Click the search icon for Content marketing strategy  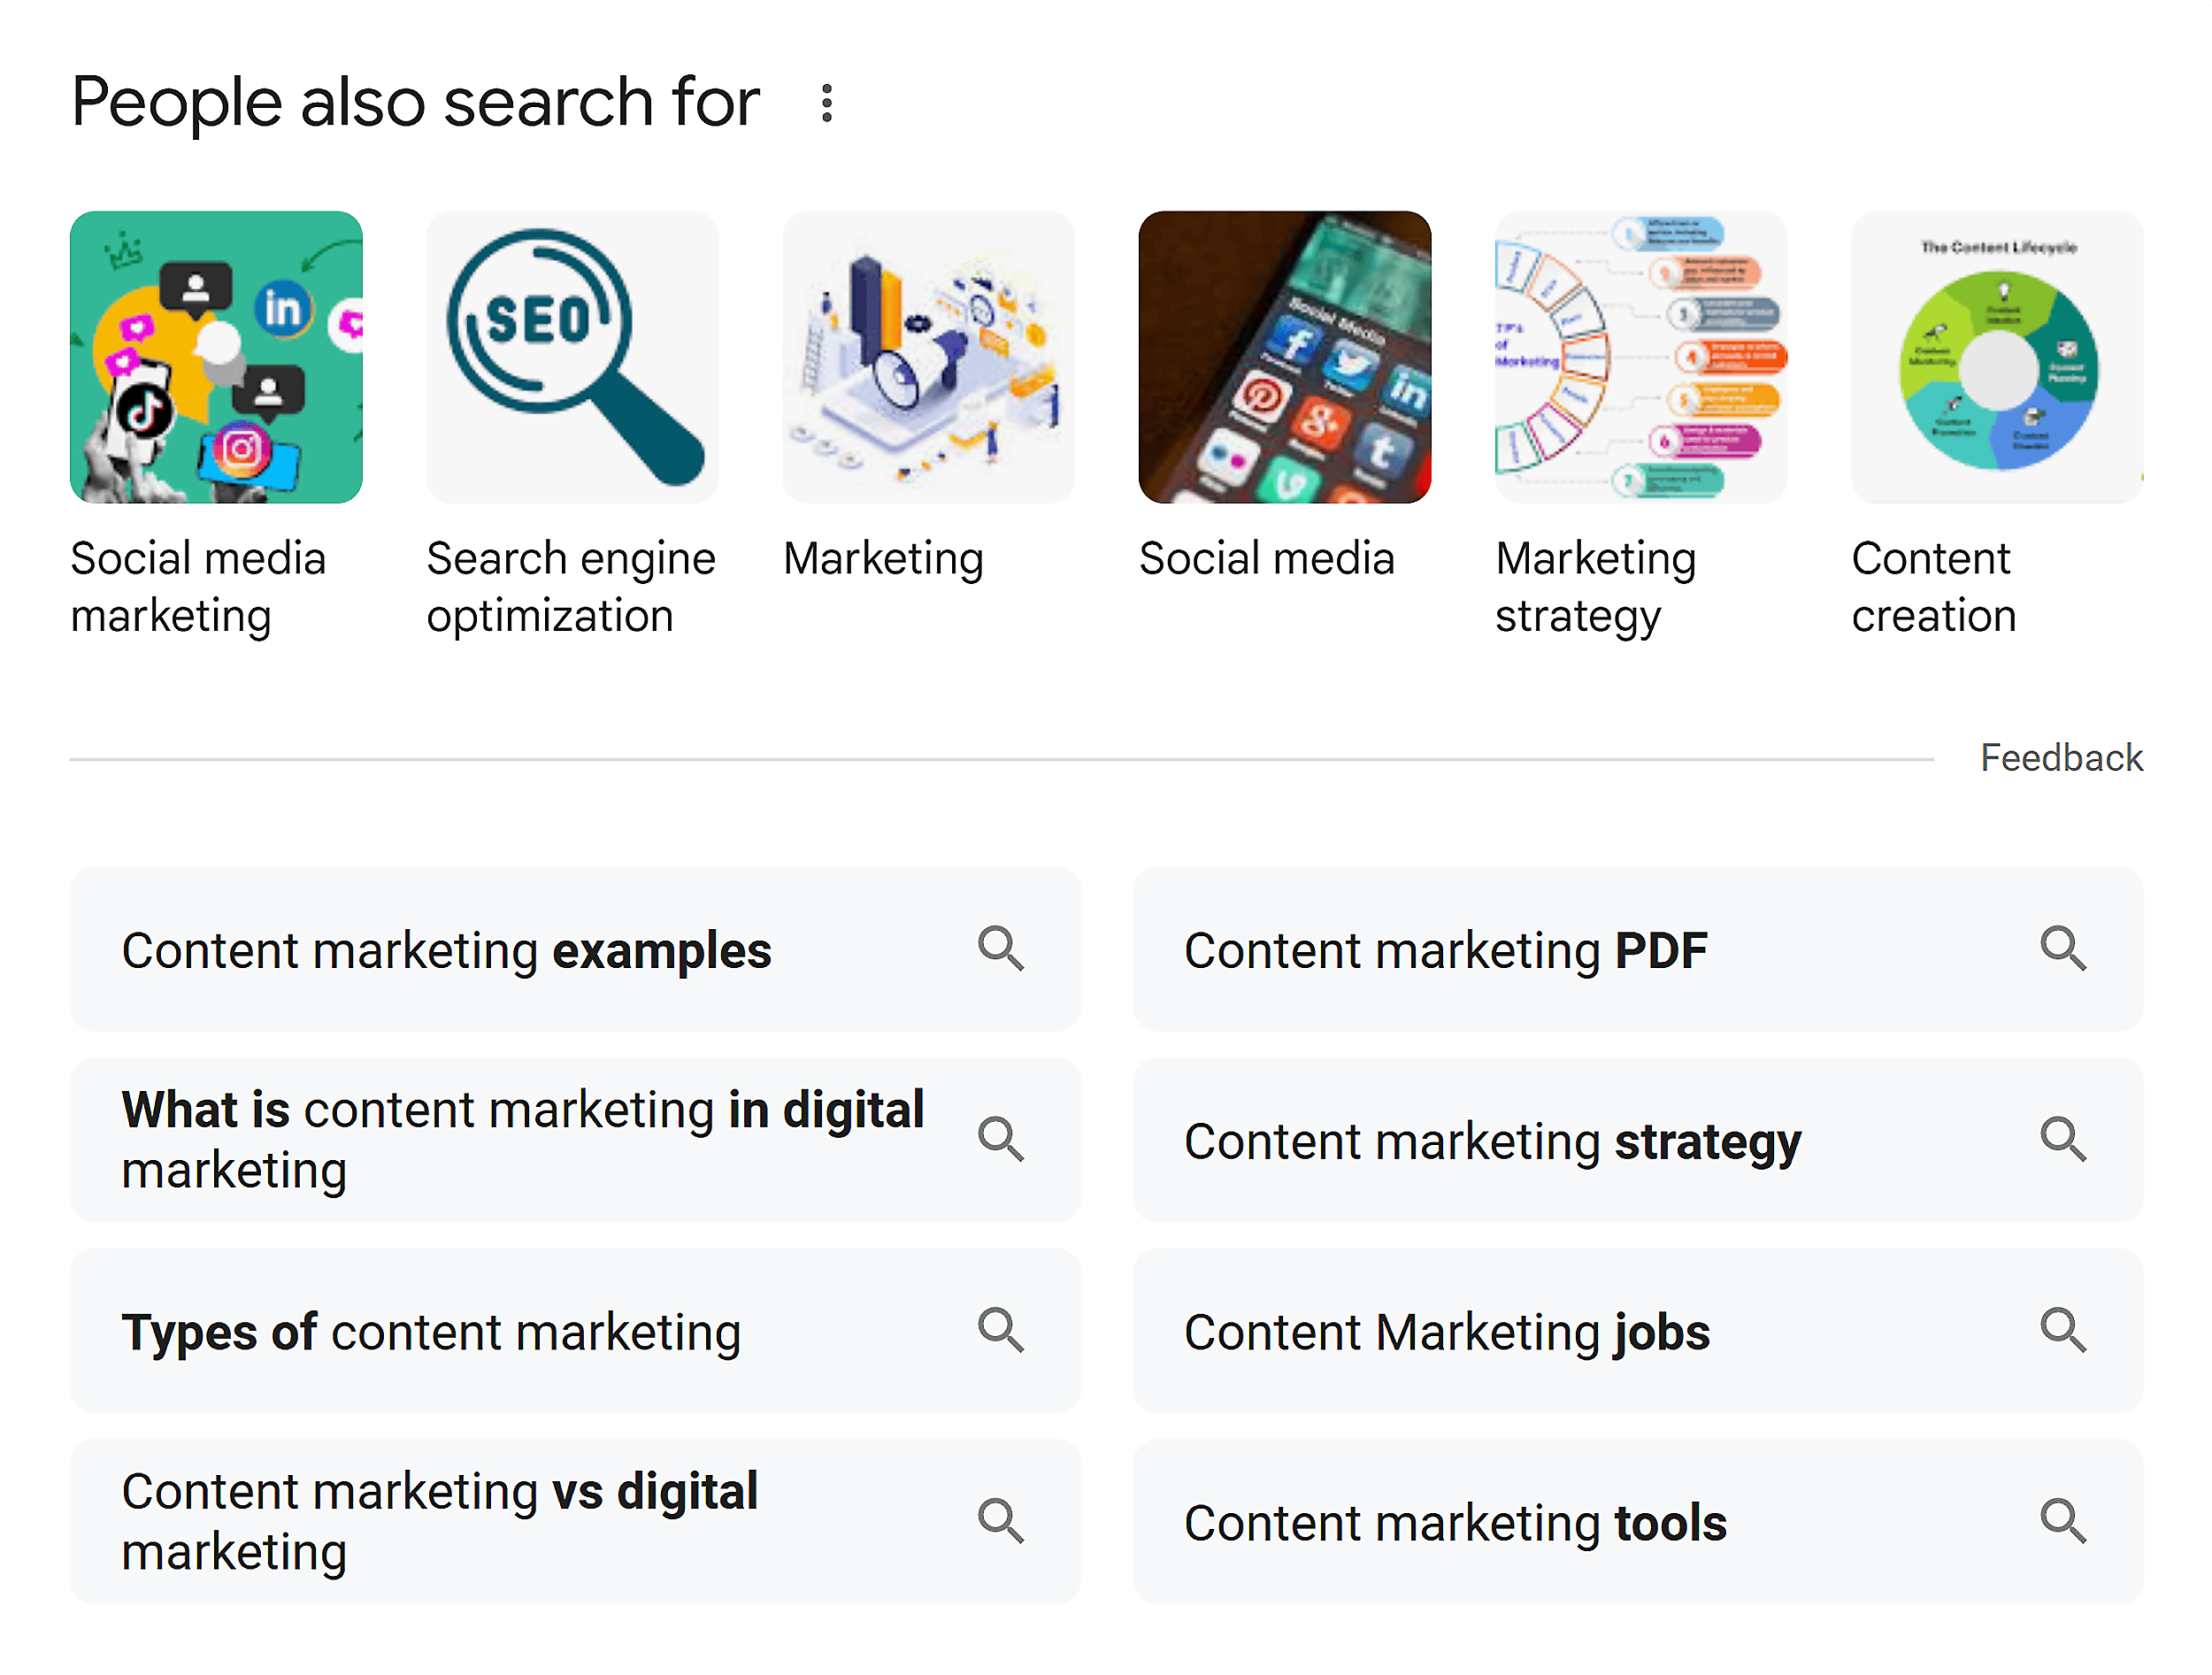click(x=2064, y=1140)
